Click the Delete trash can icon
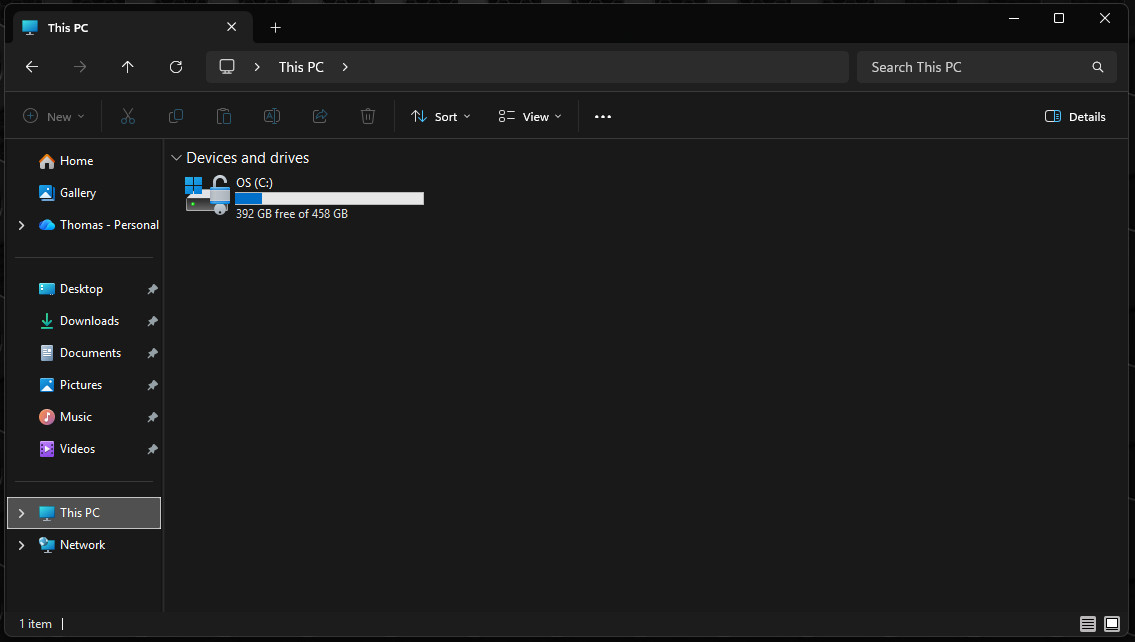 (x=368, y=116)
